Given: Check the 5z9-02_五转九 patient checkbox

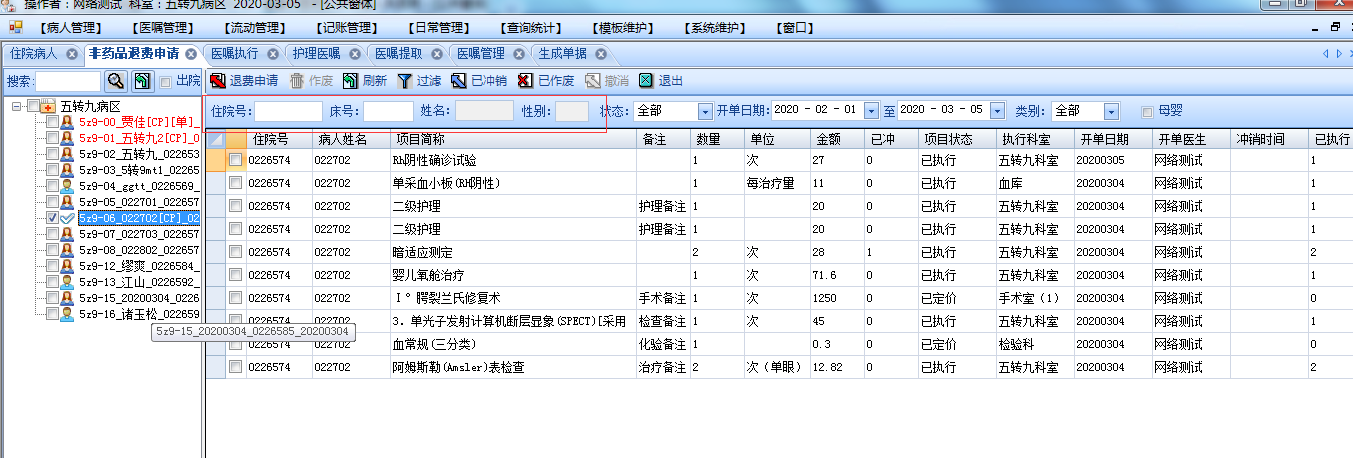Looking at the screenshot, I should tap(52, 154).
